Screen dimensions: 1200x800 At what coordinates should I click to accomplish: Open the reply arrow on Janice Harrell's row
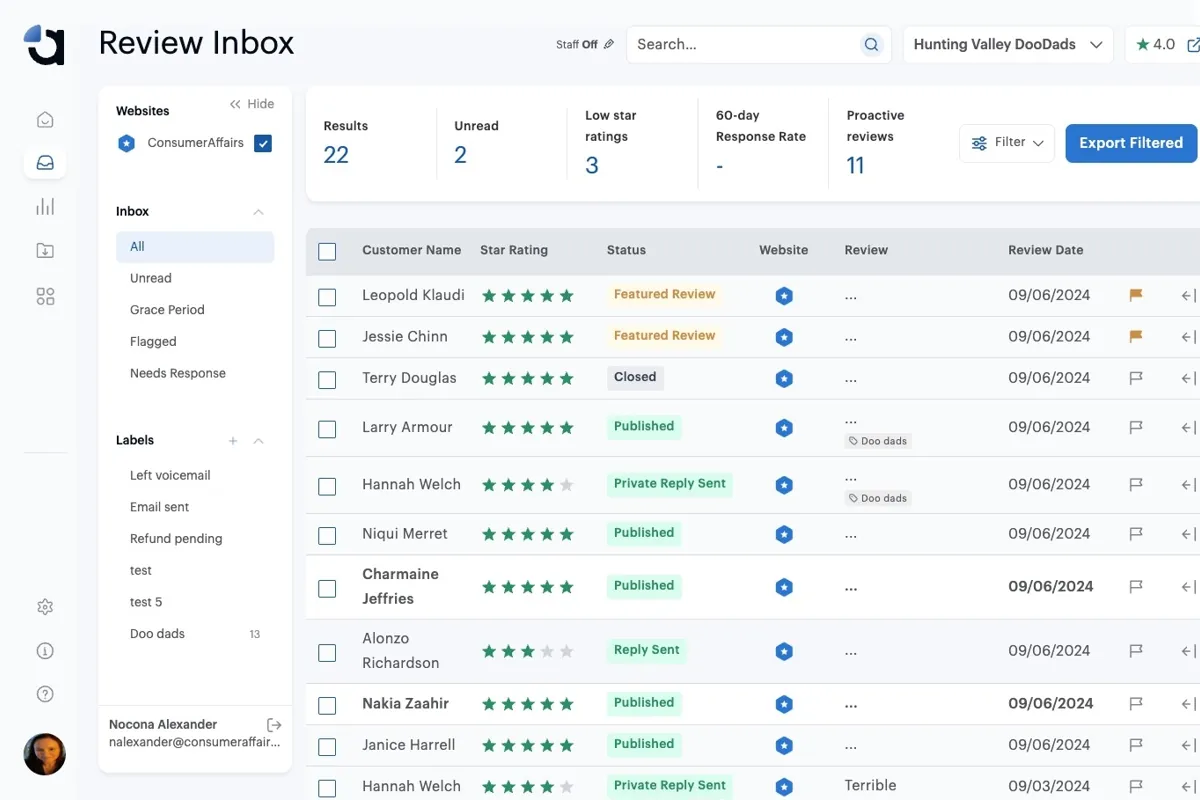click(x=1188, y=745)
